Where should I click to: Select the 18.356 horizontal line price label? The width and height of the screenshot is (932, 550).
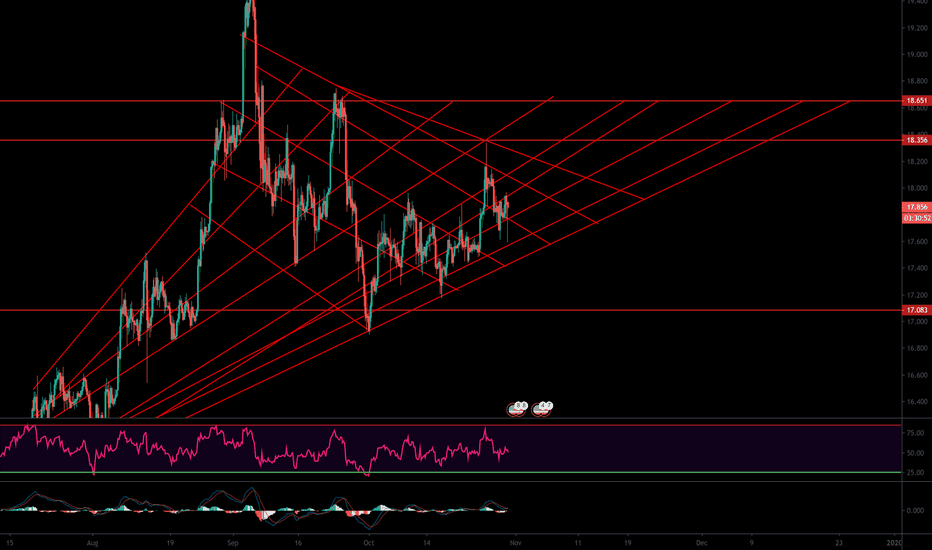[x=916, y=140]
